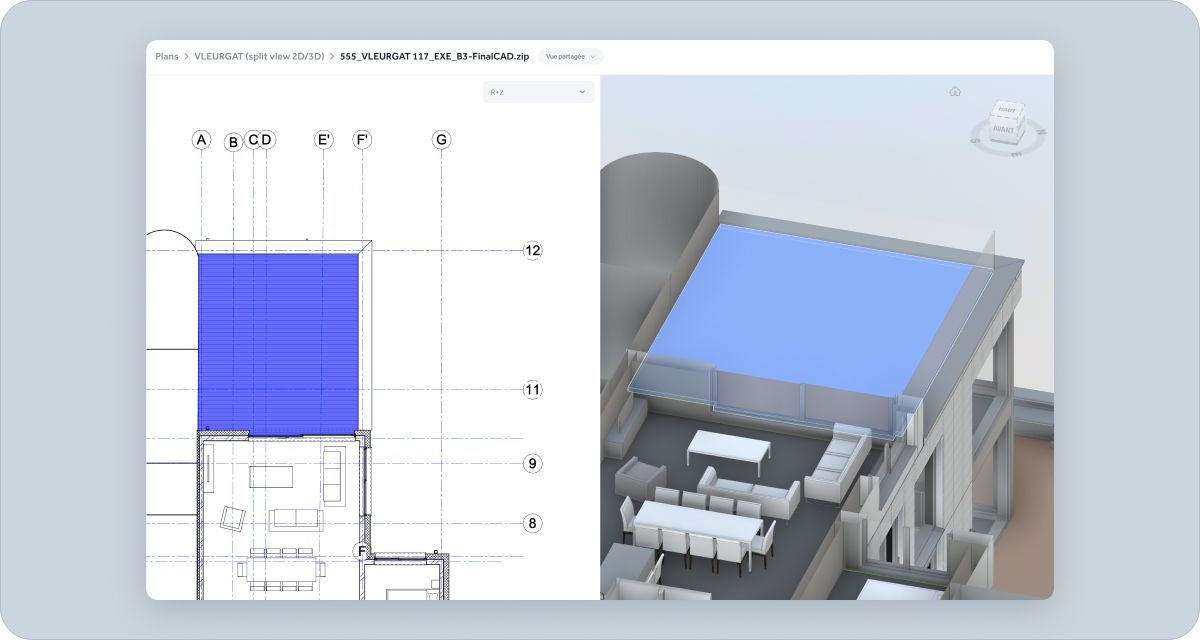
Task: Select grid level marker 8
Action: pyautogui.click(x=531, y=521)
